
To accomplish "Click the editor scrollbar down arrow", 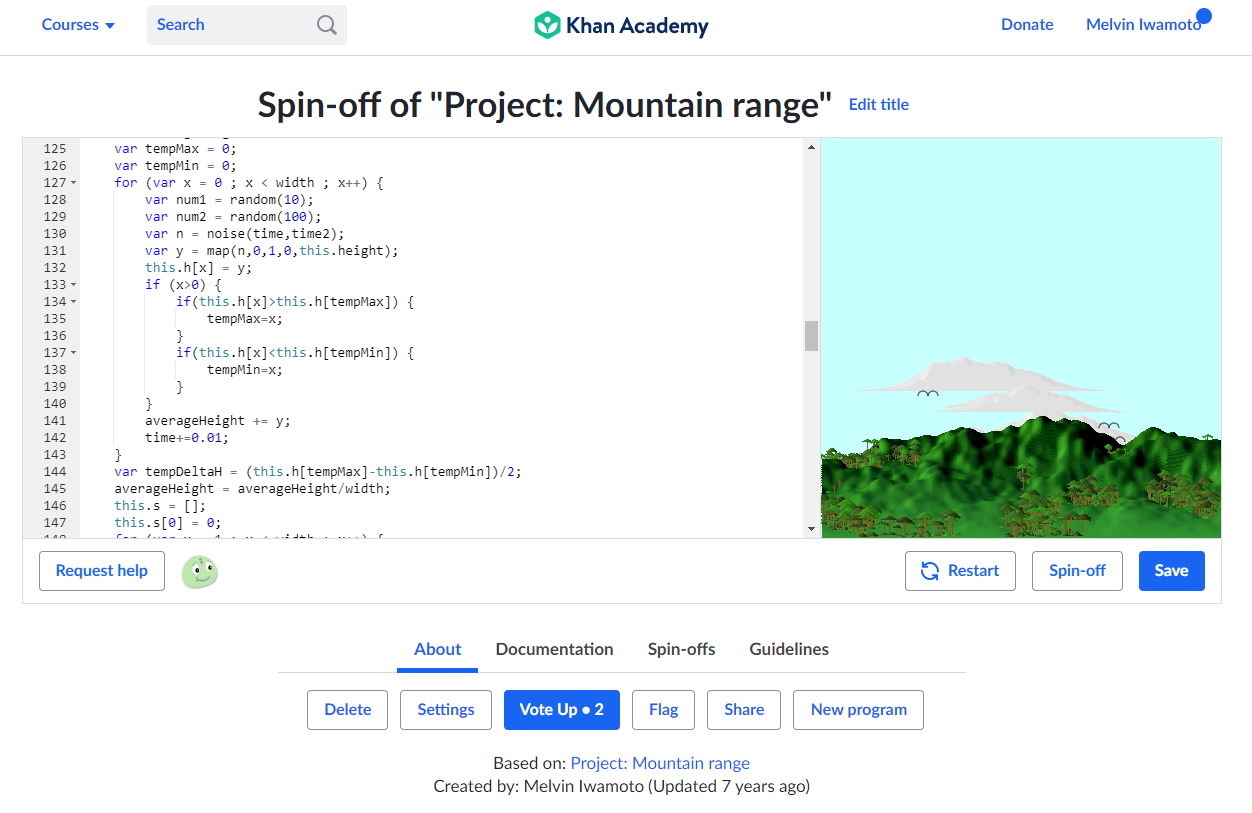I will (x=811, y=529).
